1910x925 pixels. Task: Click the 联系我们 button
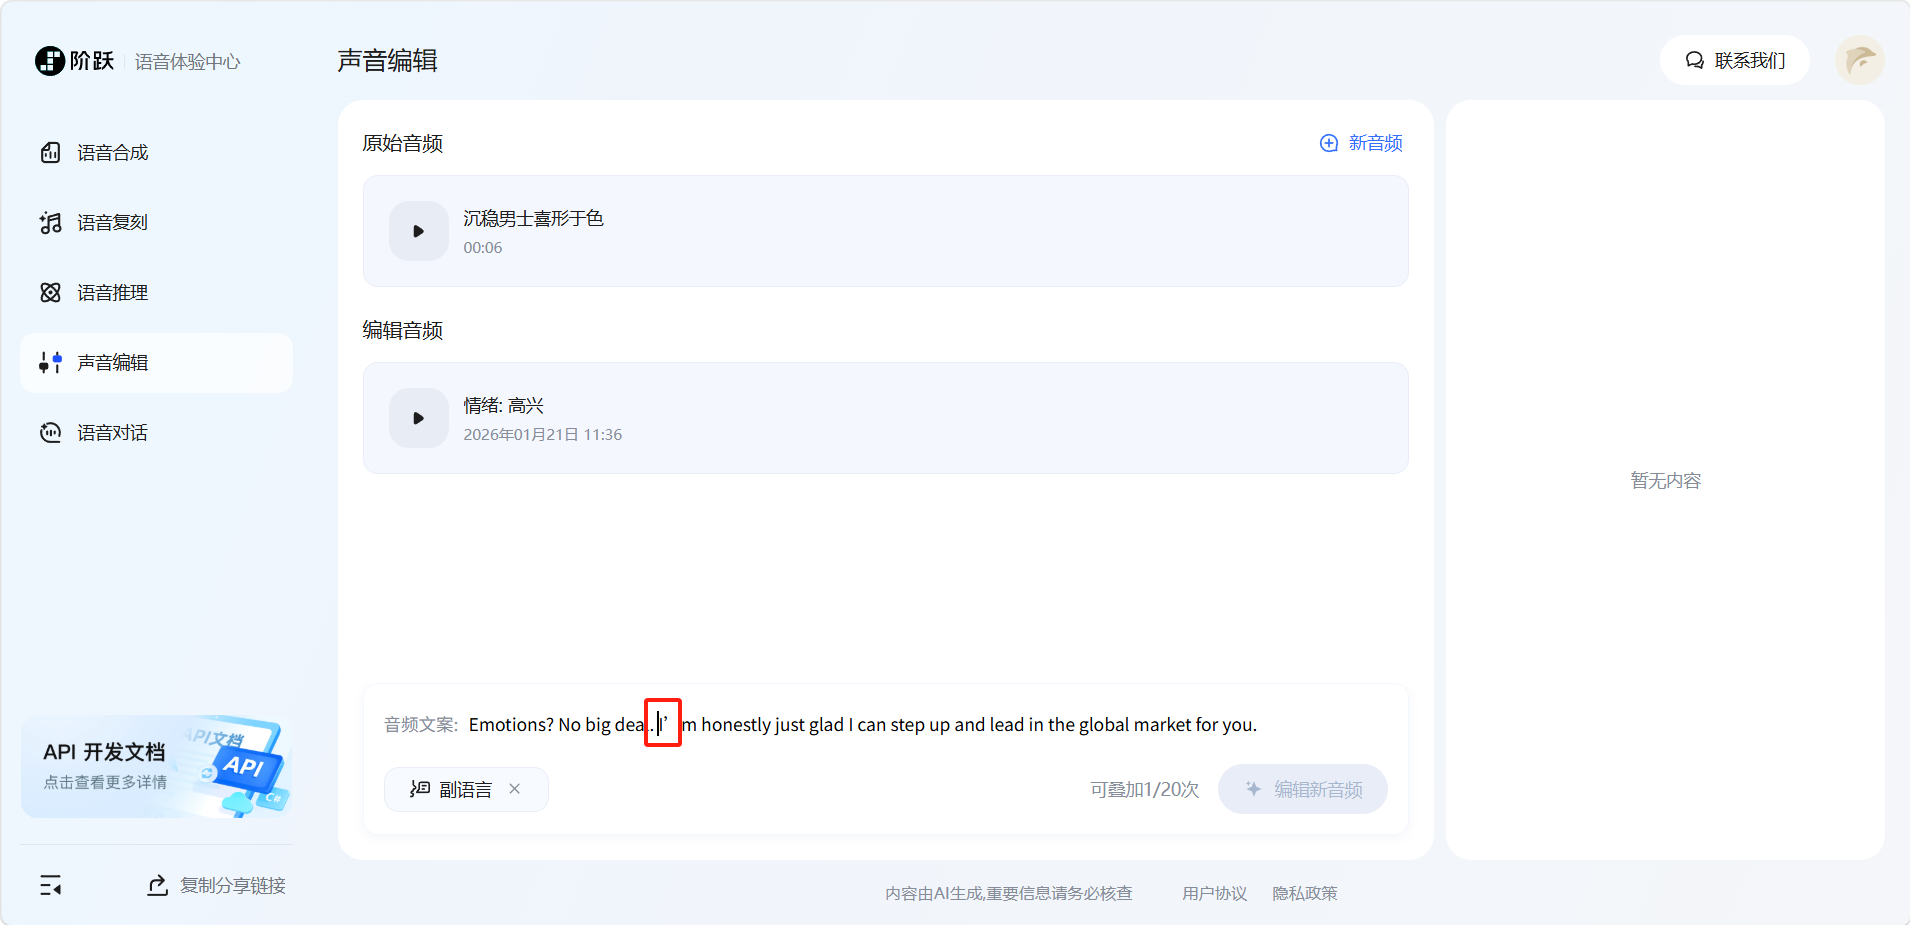coord(1734,61)
